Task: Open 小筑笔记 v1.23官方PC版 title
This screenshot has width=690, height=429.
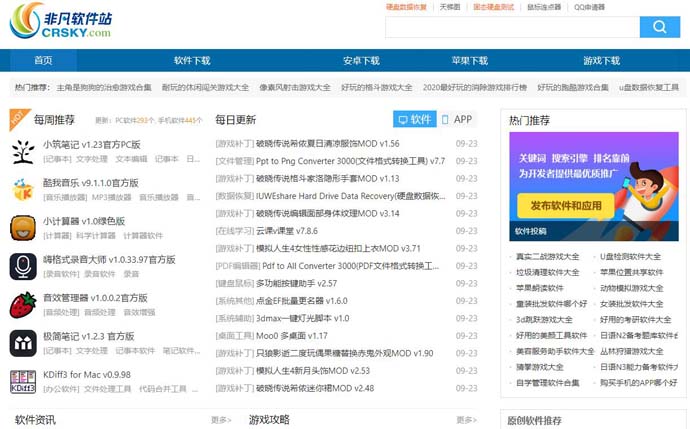Action: [92, 144]
